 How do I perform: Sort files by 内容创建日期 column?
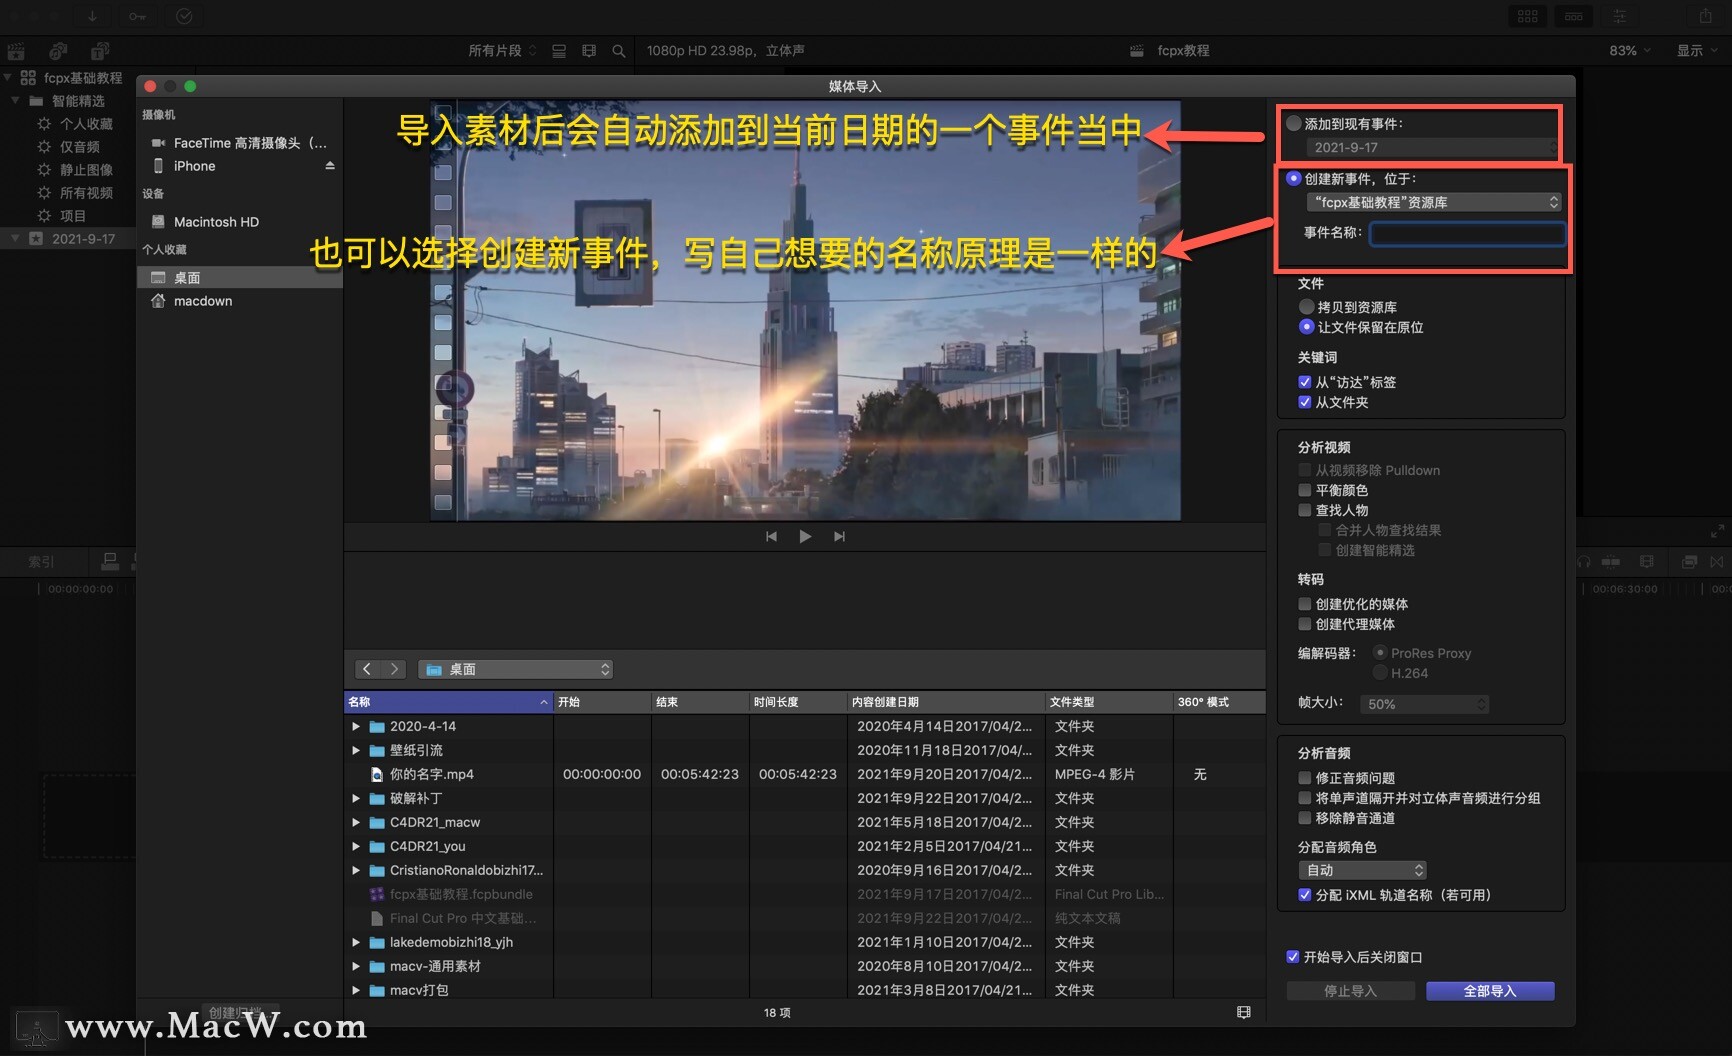coord(946,702)
